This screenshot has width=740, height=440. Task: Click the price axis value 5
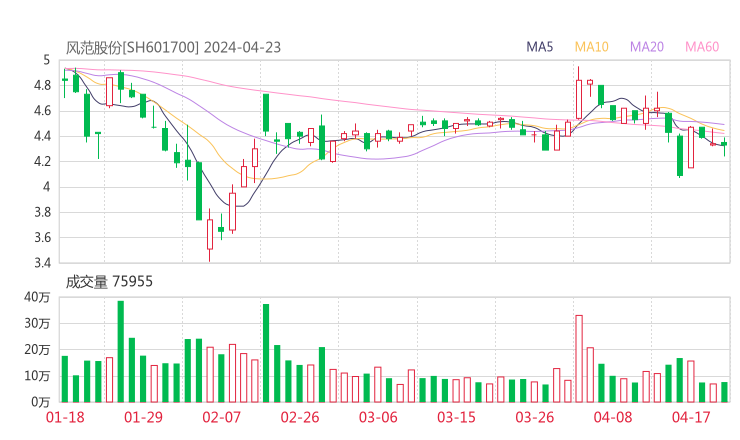tap(46, 60)
